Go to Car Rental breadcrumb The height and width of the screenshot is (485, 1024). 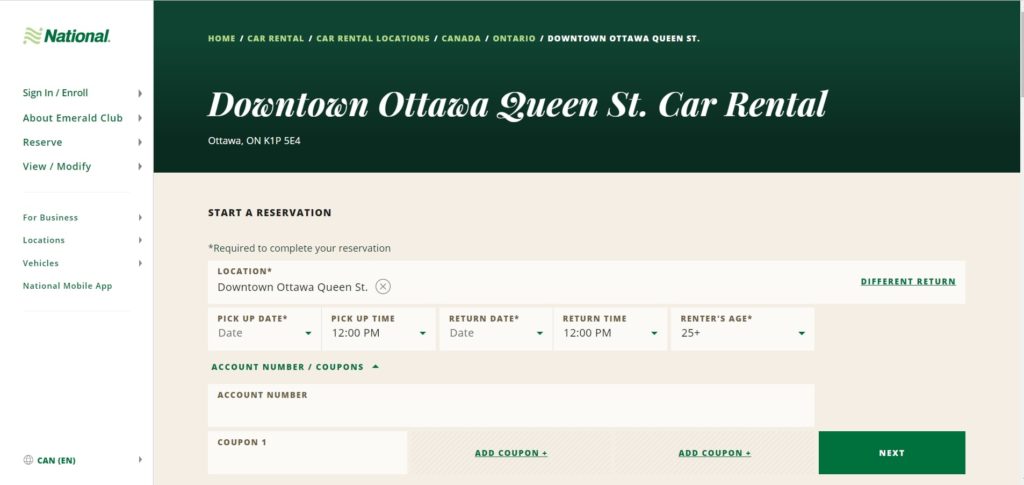tap(276, 39)
